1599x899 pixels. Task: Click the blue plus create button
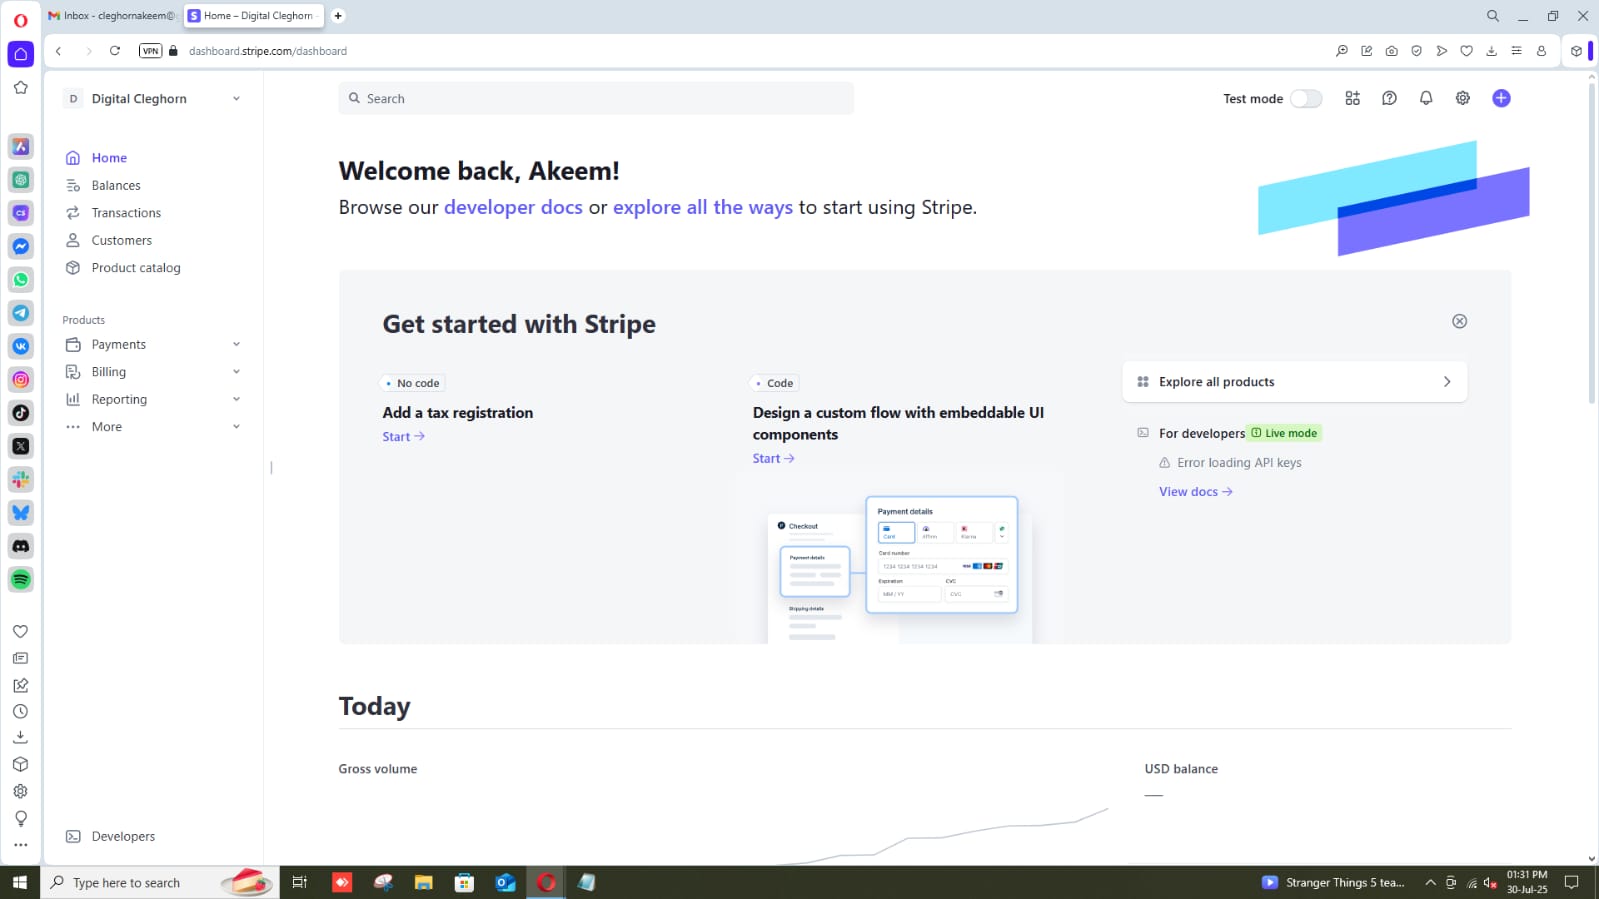point(1501,98)
